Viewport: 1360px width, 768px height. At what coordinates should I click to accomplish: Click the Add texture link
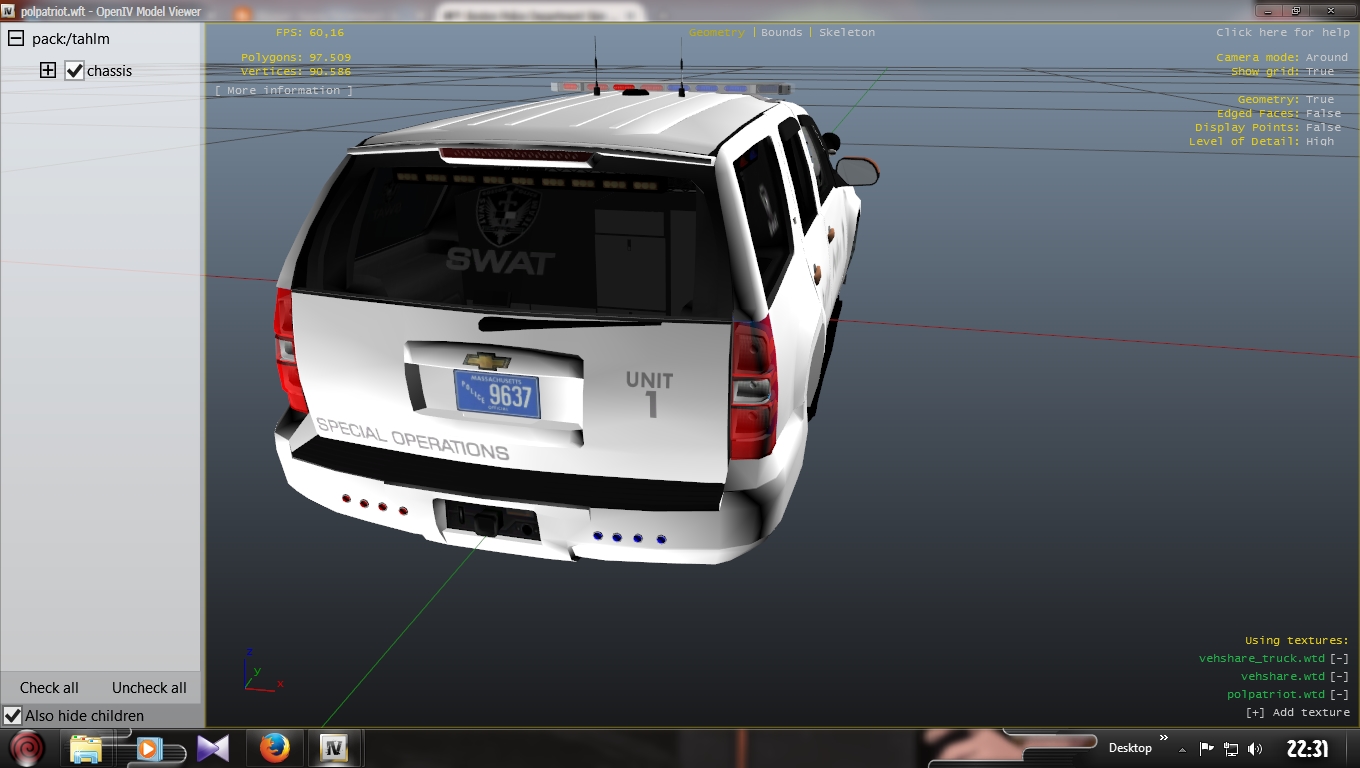[1297, 712]
